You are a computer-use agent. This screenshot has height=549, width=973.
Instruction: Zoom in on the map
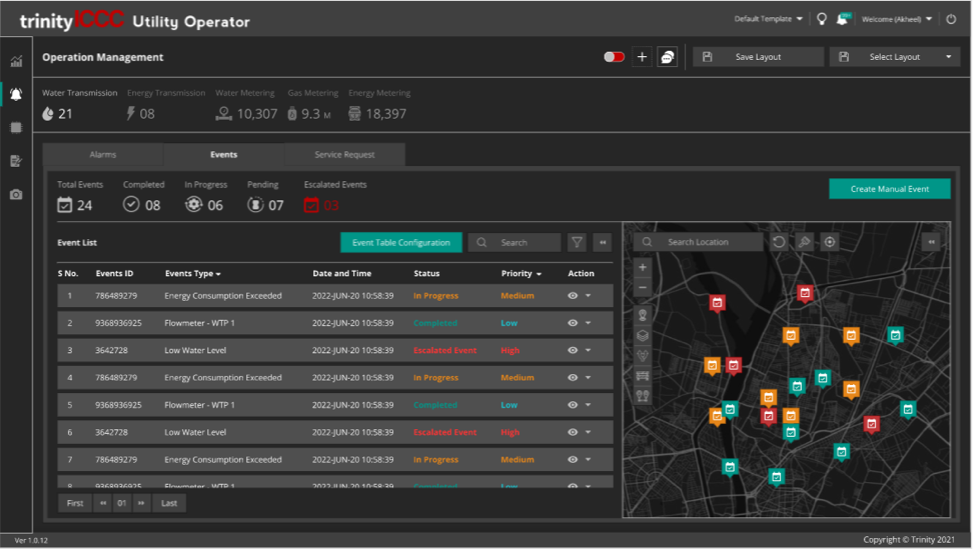click(x=643, y=267)
